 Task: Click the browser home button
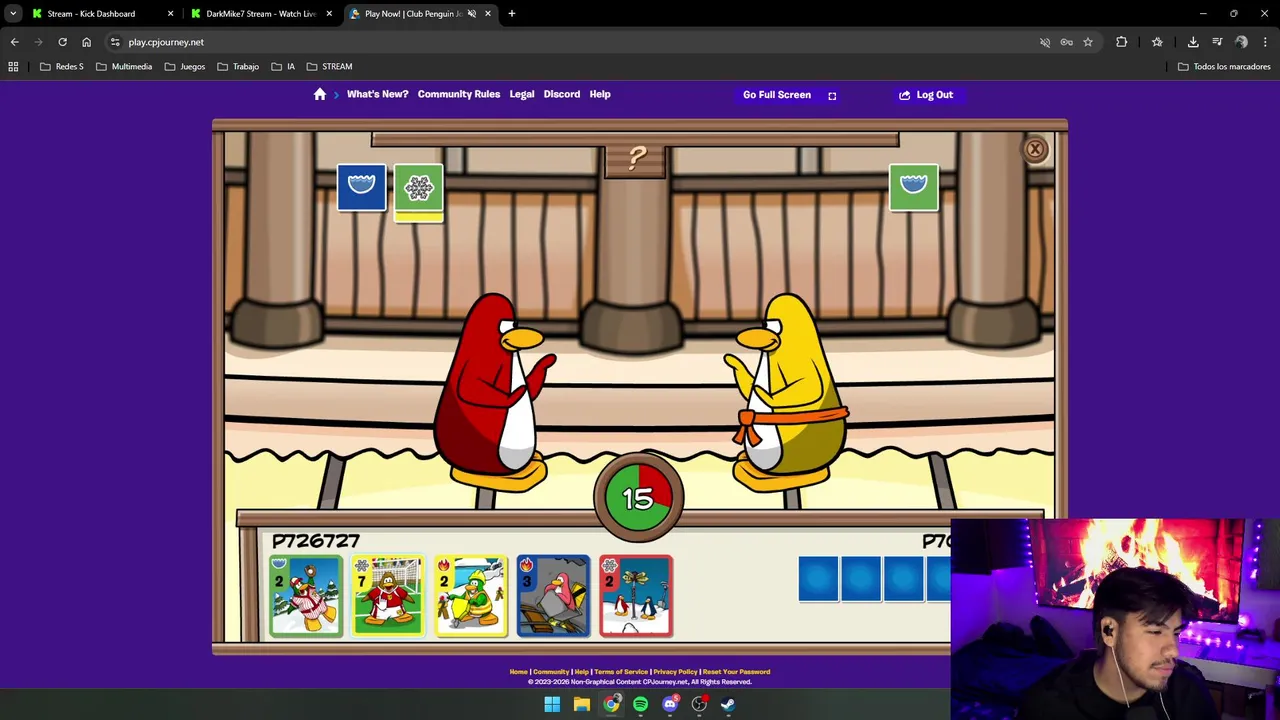[87, 42]
